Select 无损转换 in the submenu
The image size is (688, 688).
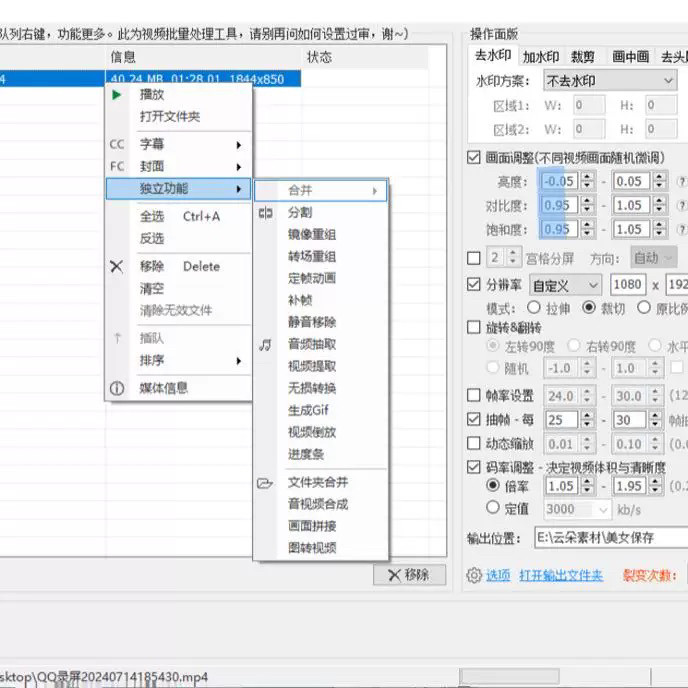click(312, 388)
